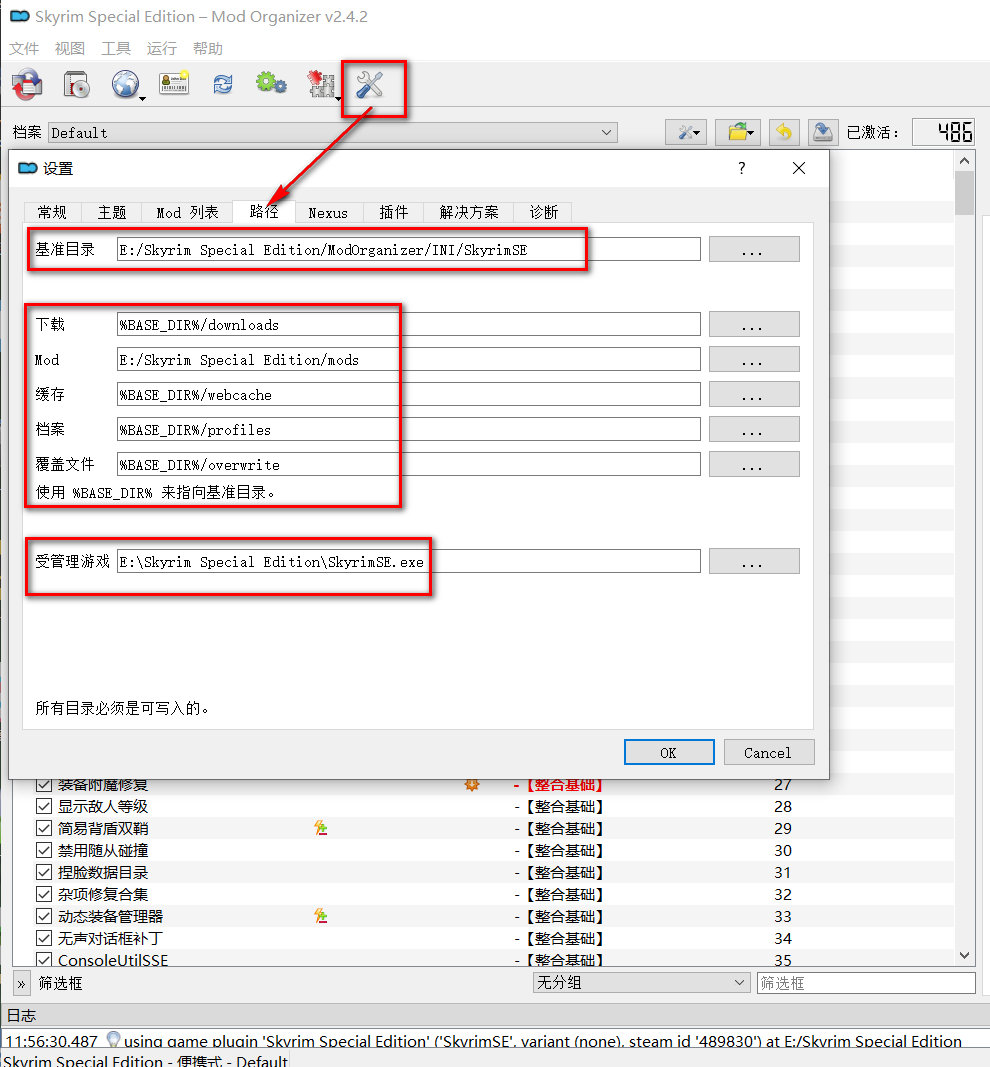Click Install Mod from archive icon

[76, 86]
